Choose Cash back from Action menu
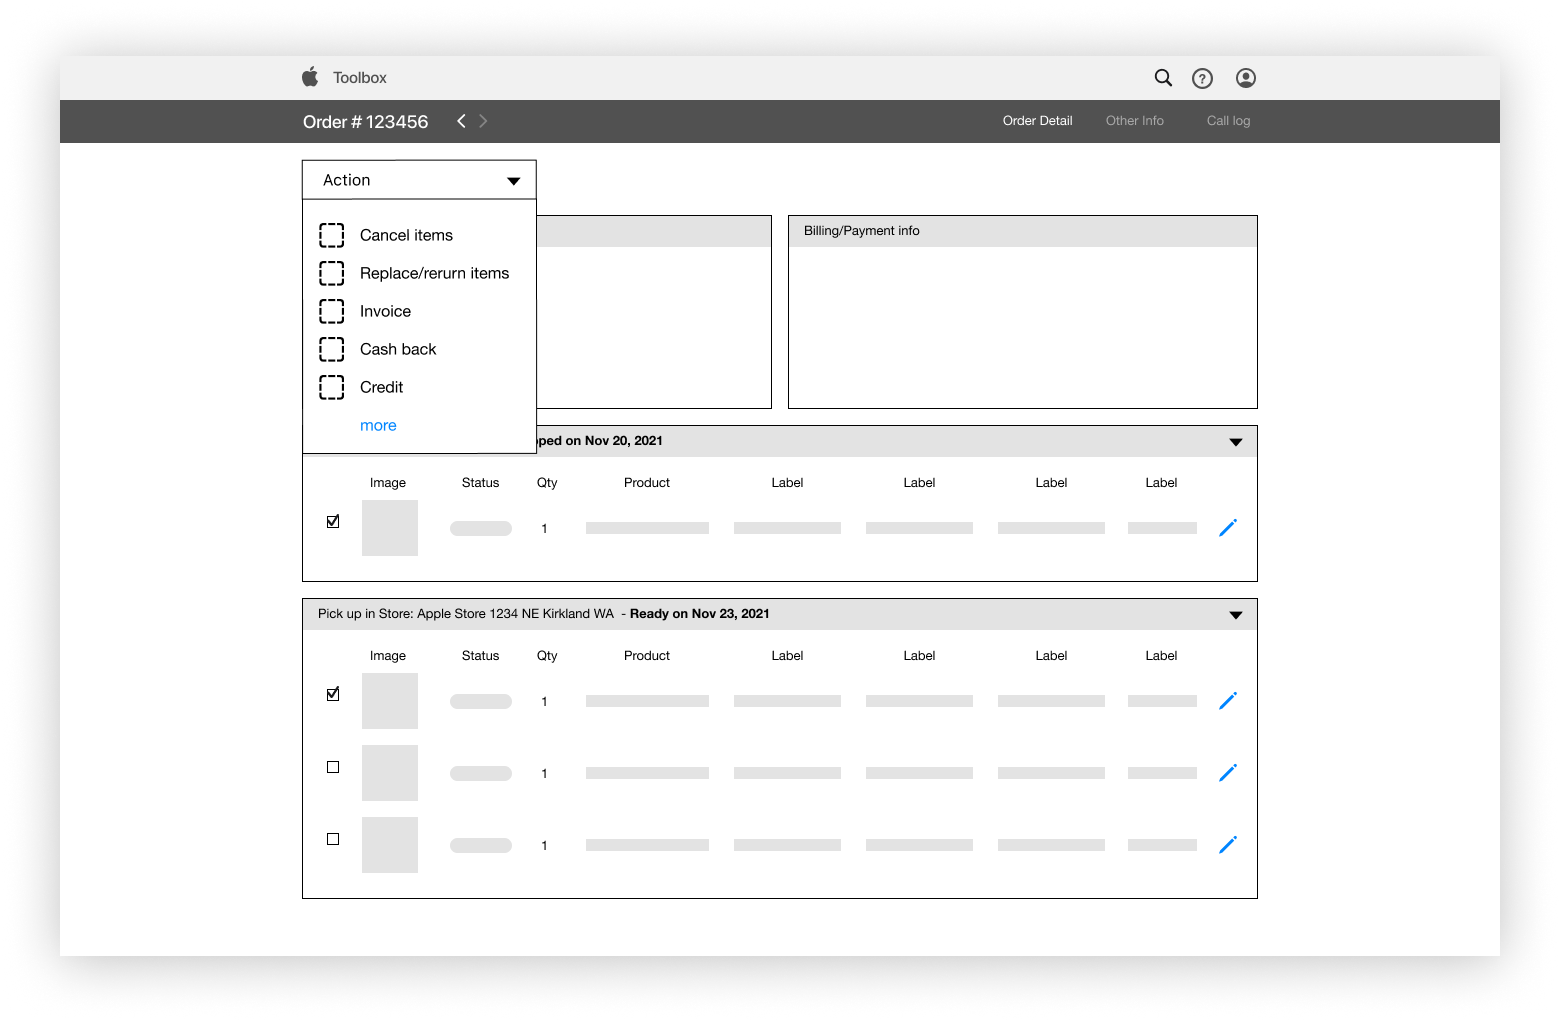This screenshot has height=1020, width=1560. tap(398, 349)
